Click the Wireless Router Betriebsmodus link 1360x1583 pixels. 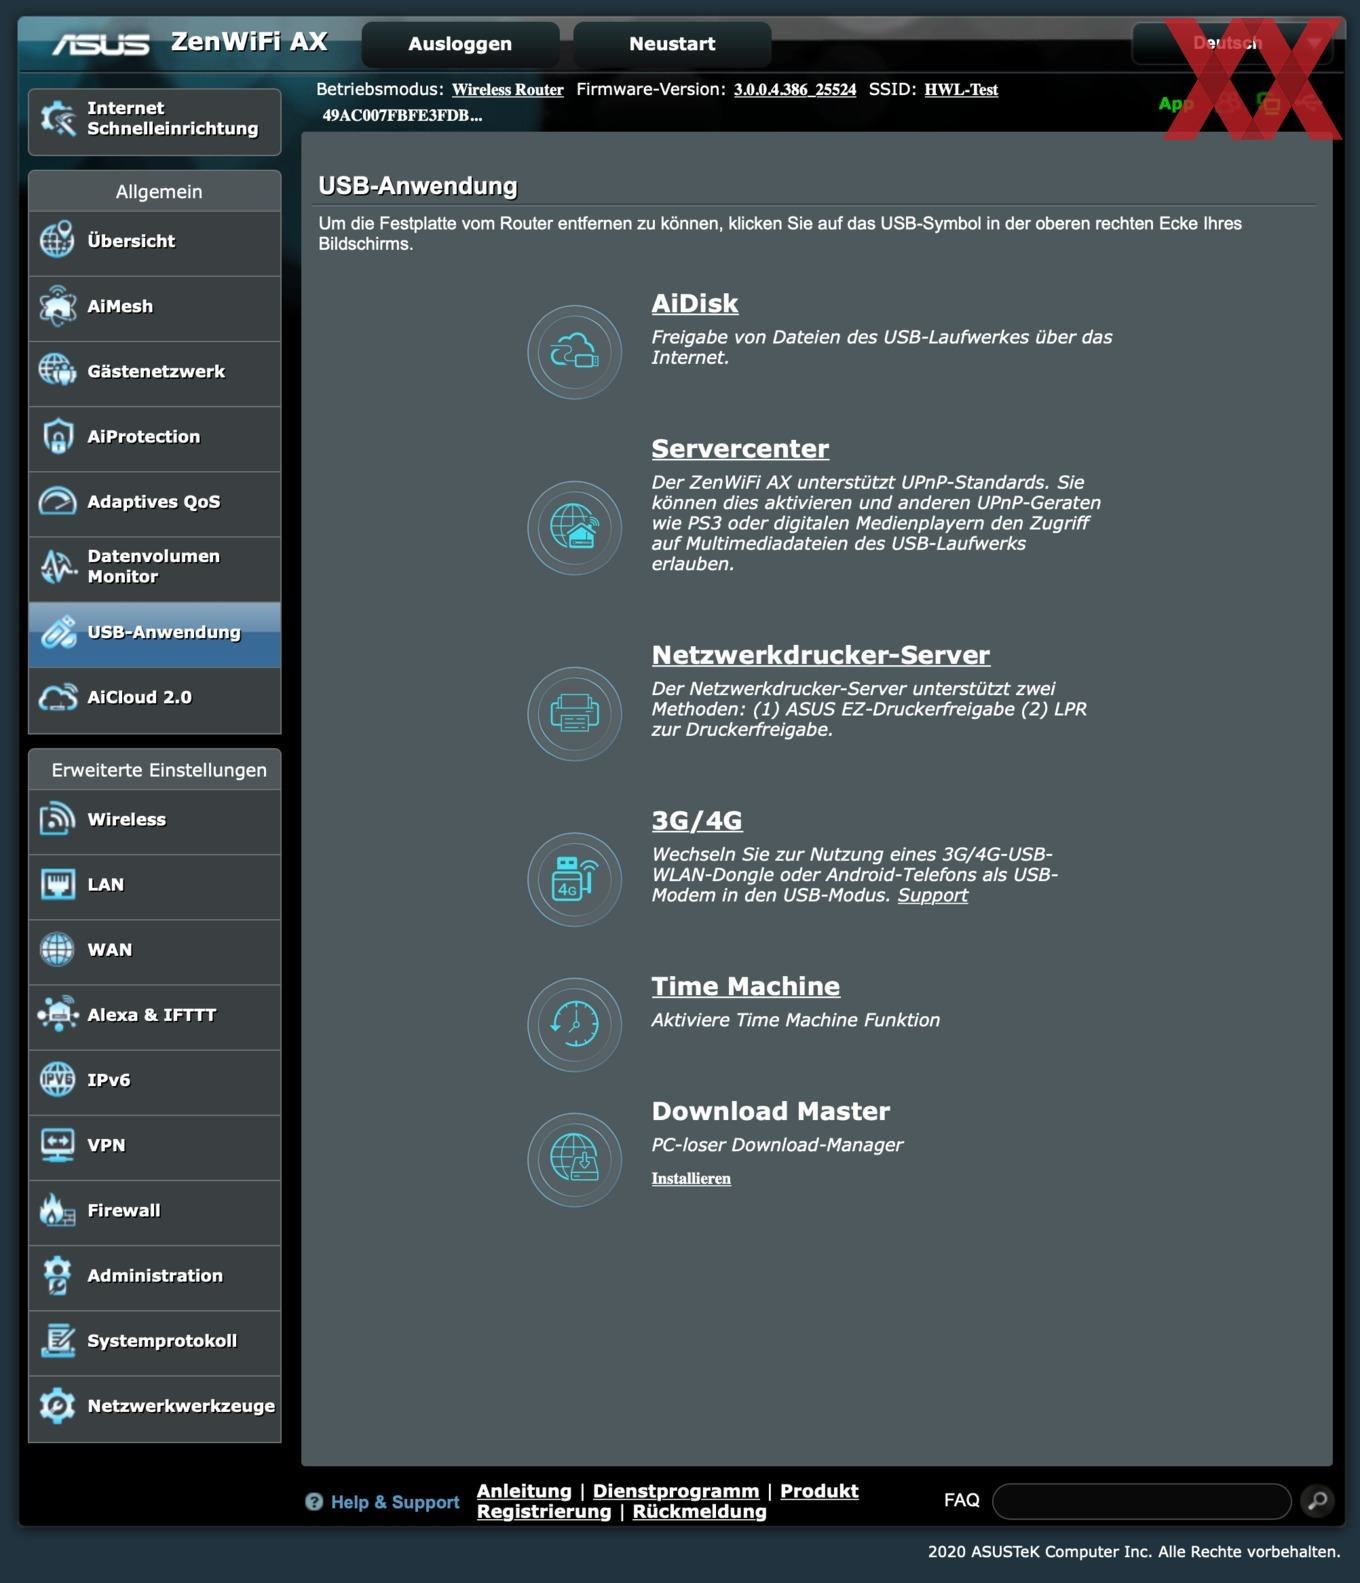coord(508,89)
